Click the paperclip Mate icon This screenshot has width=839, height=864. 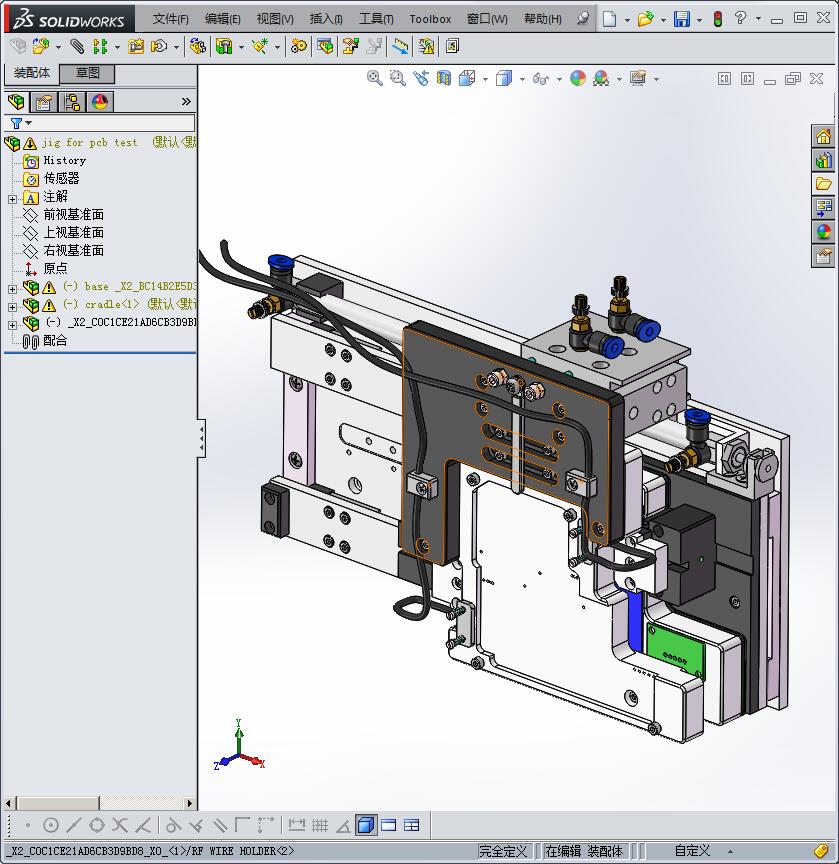point(77,46)
